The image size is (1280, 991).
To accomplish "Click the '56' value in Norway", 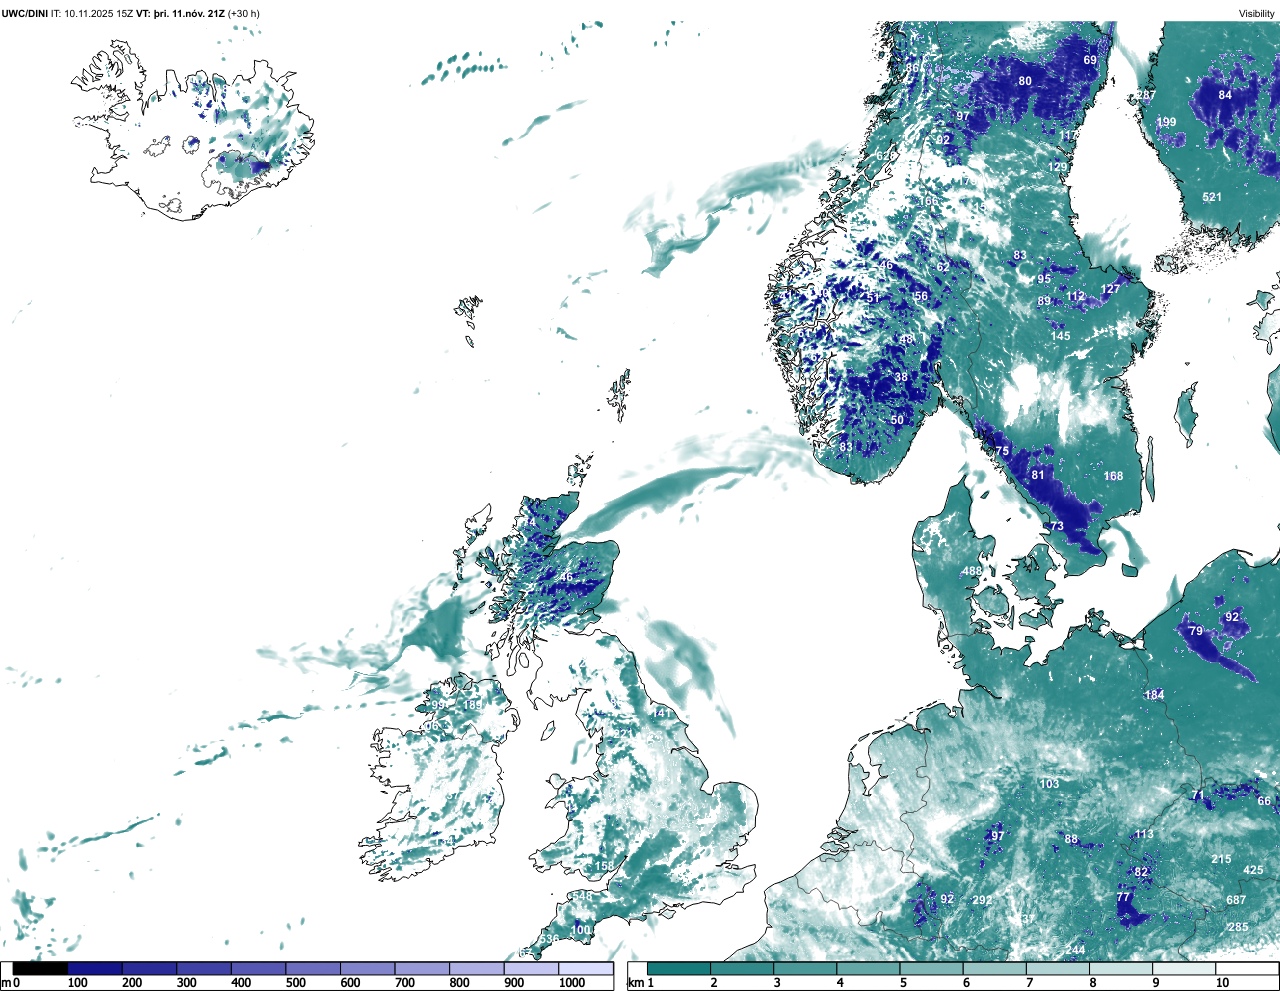I will pyautogui.click(x=921, y=296).
